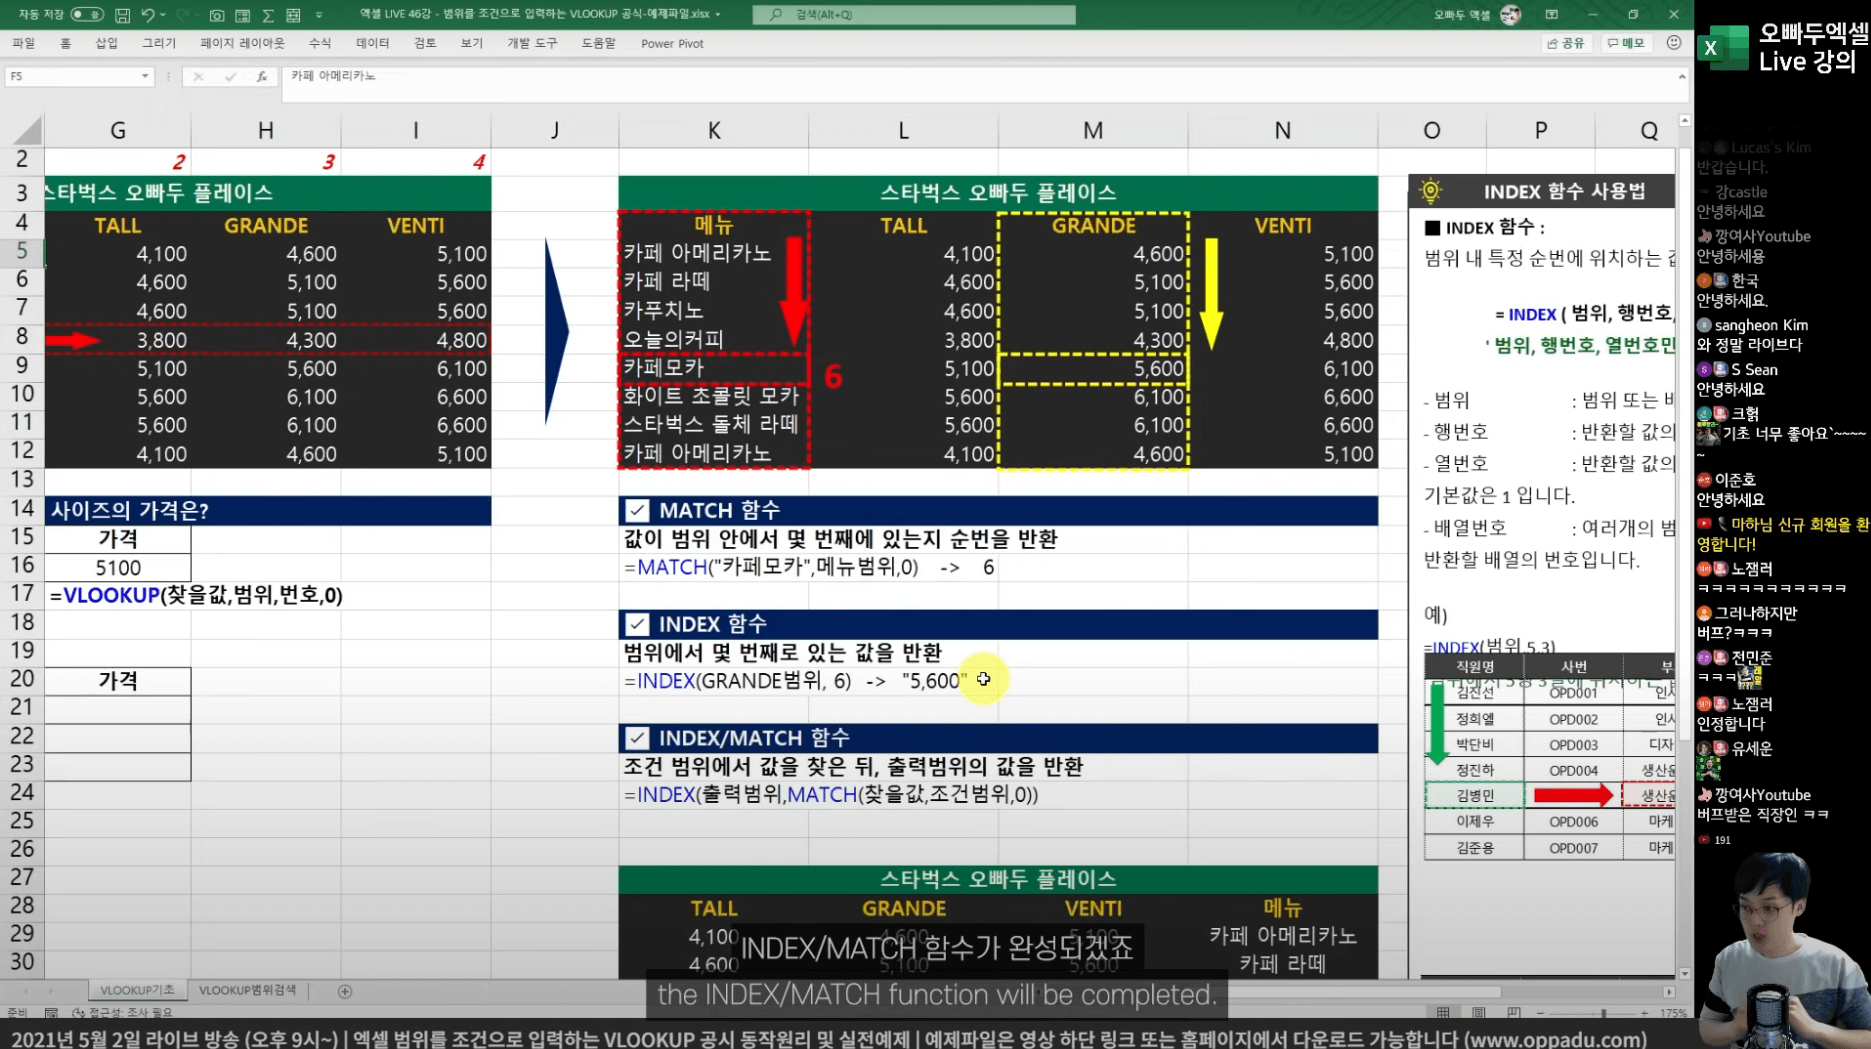1871x1049 pixels.
Task: Switch to Normal view icon in status bar
Action: 1442,1013
